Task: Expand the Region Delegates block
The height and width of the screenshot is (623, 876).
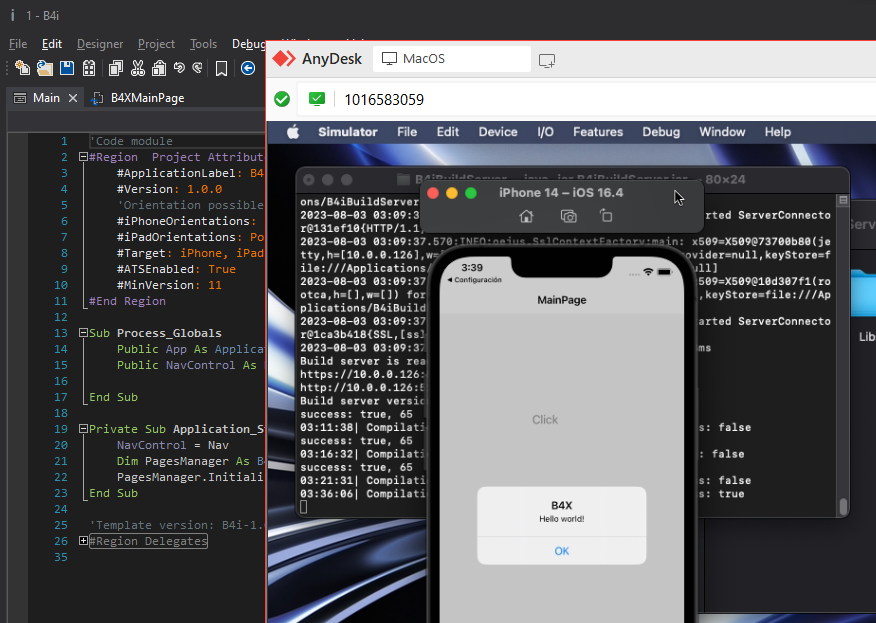Action: (83, 541)
